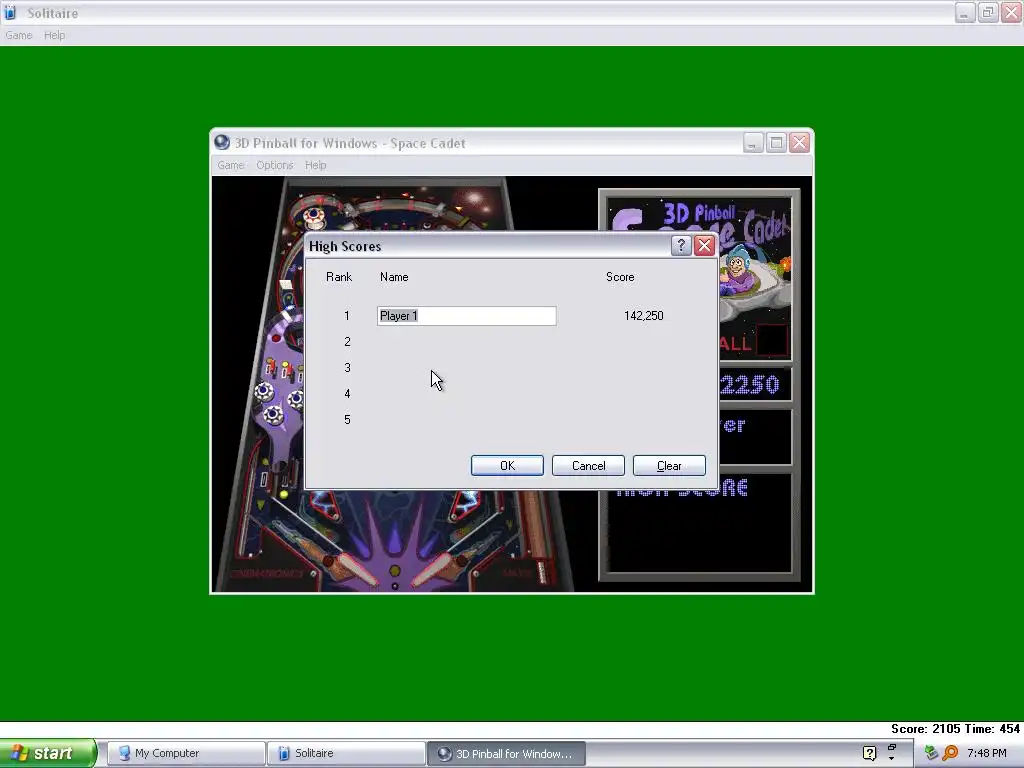Switch to My Computer taskbar button

(185, 753)
